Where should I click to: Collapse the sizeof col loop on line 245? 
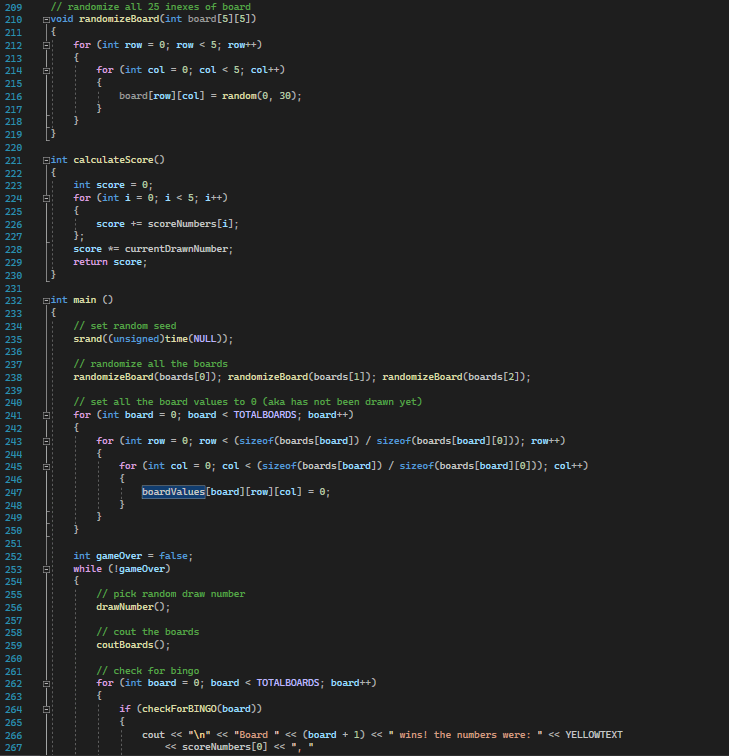click(x=46, y=466)
